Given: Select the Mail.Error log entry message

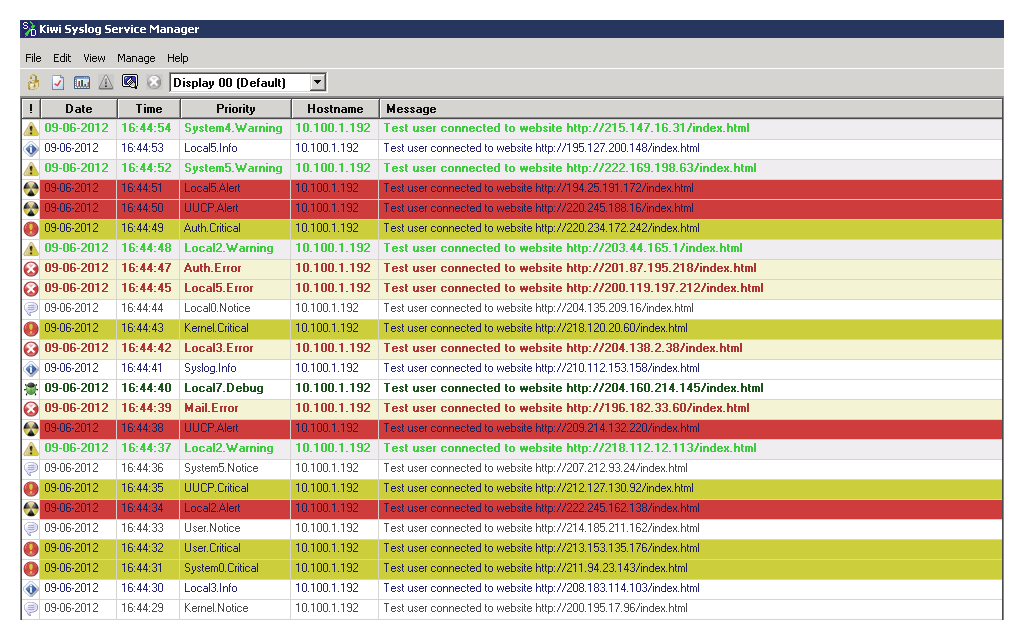Looking at the screenshot, I should [x=566, y=408].
